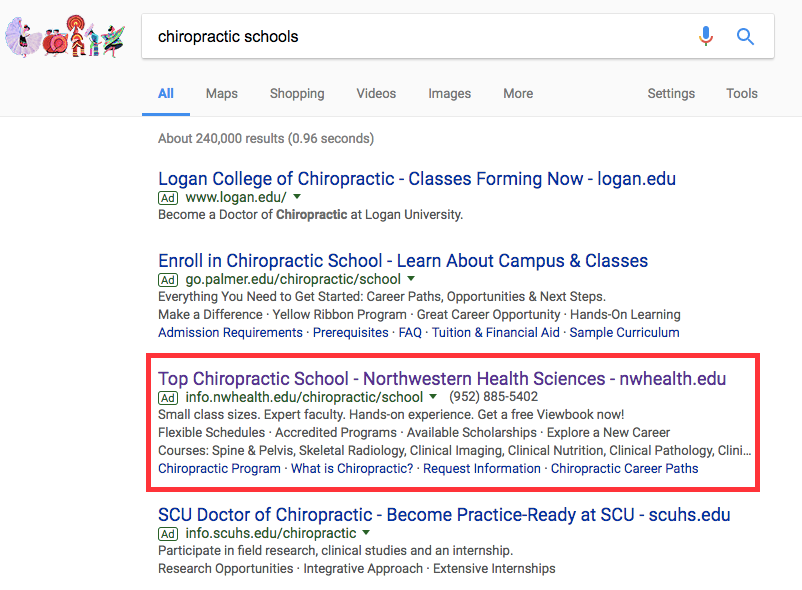802x590 pixels.
Task: Expand the dropdown arrow next to go.palmer.edu URL
Action: coord(411,279)
